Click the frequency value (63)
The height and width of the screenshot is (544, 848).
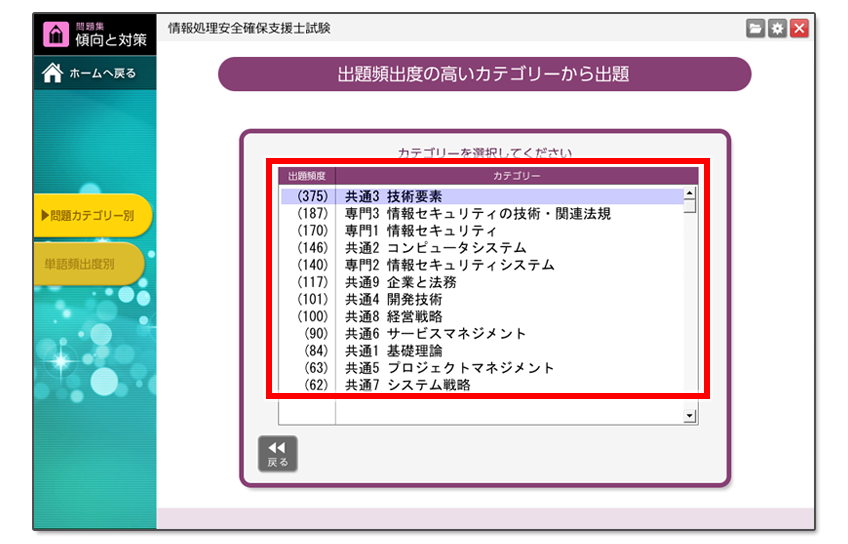(x=316, y=368)
